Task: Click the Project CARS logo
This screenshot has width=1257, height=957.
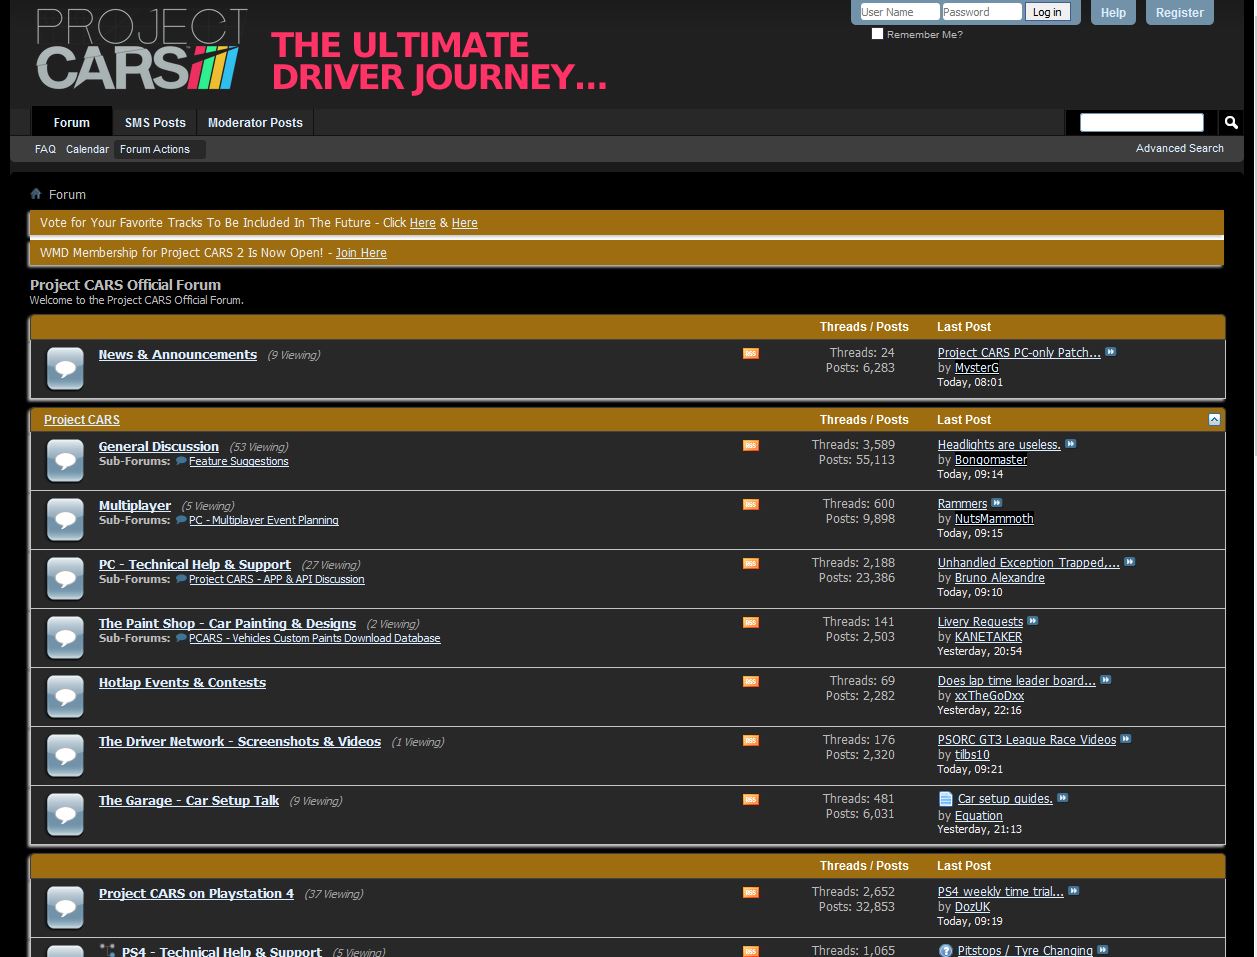Action: point(141,50)
